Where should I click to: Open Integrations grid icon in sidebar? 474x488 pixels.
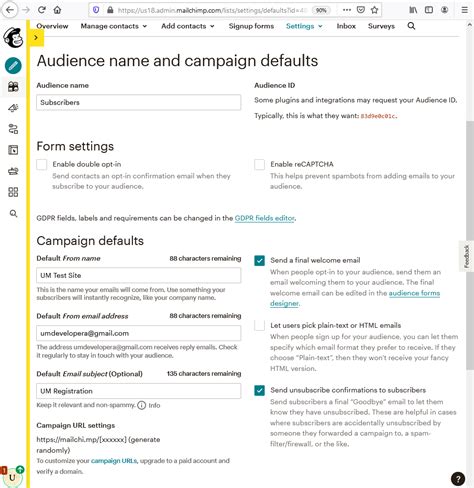(13, 192)
